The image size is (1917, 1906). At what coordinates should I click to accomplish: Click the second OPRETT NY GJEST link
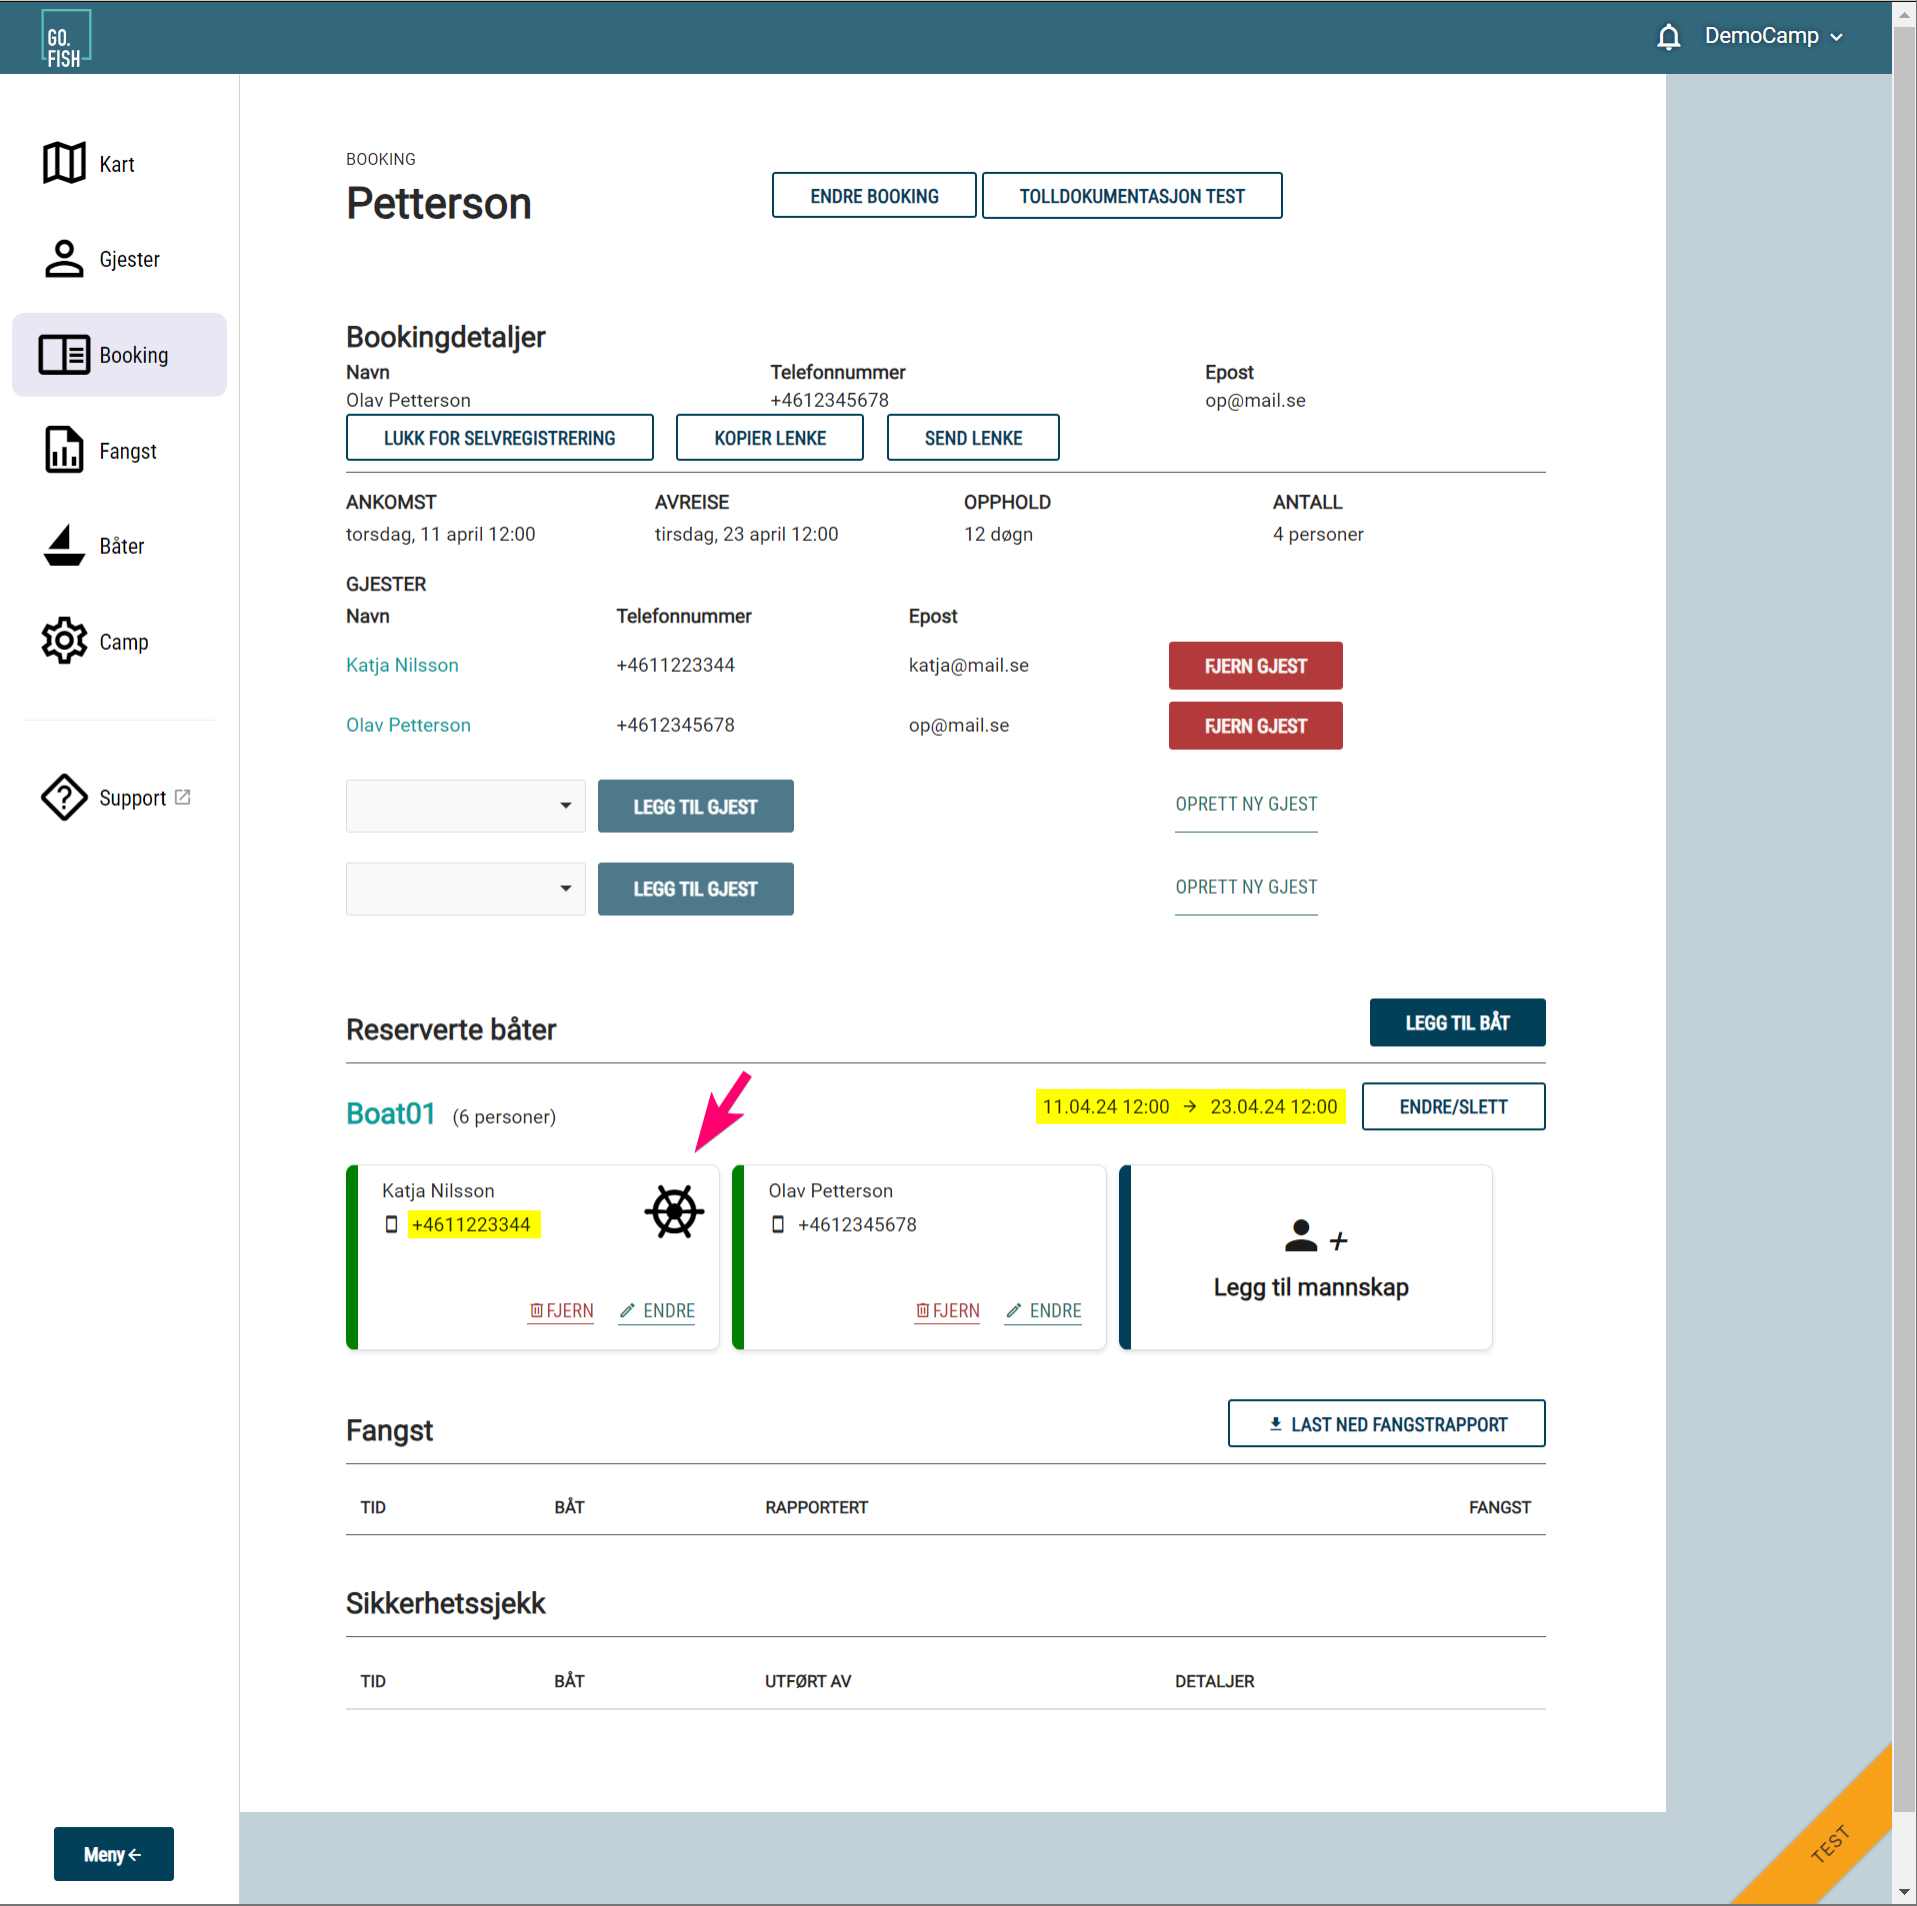(x=1246, y=887)
